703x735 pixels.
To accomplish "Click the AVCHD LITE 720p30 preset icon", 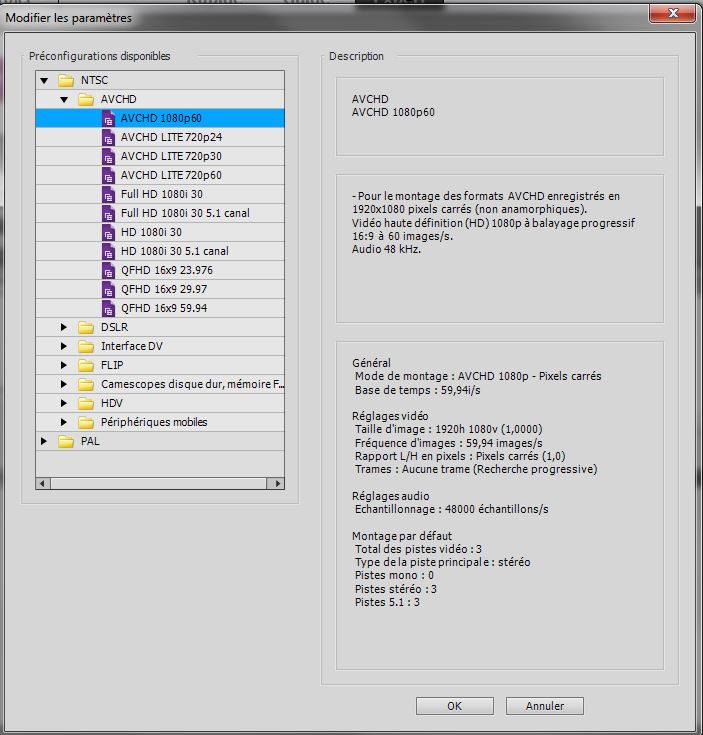I will pos(108,156).
